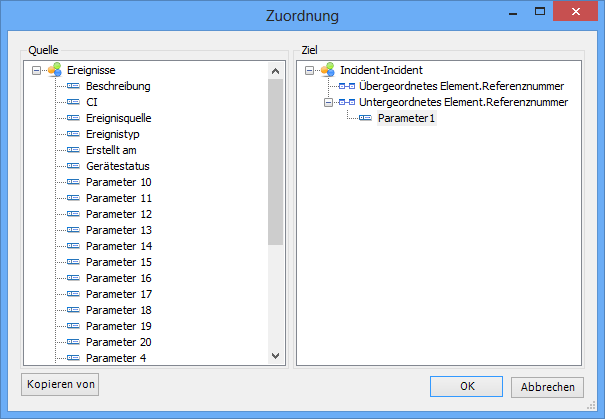The height and width of the screenshot is (419, 605).
Task: Click the relation icon for Untergeordnetes Element.Referenznummer
Action: pos(347,103)
